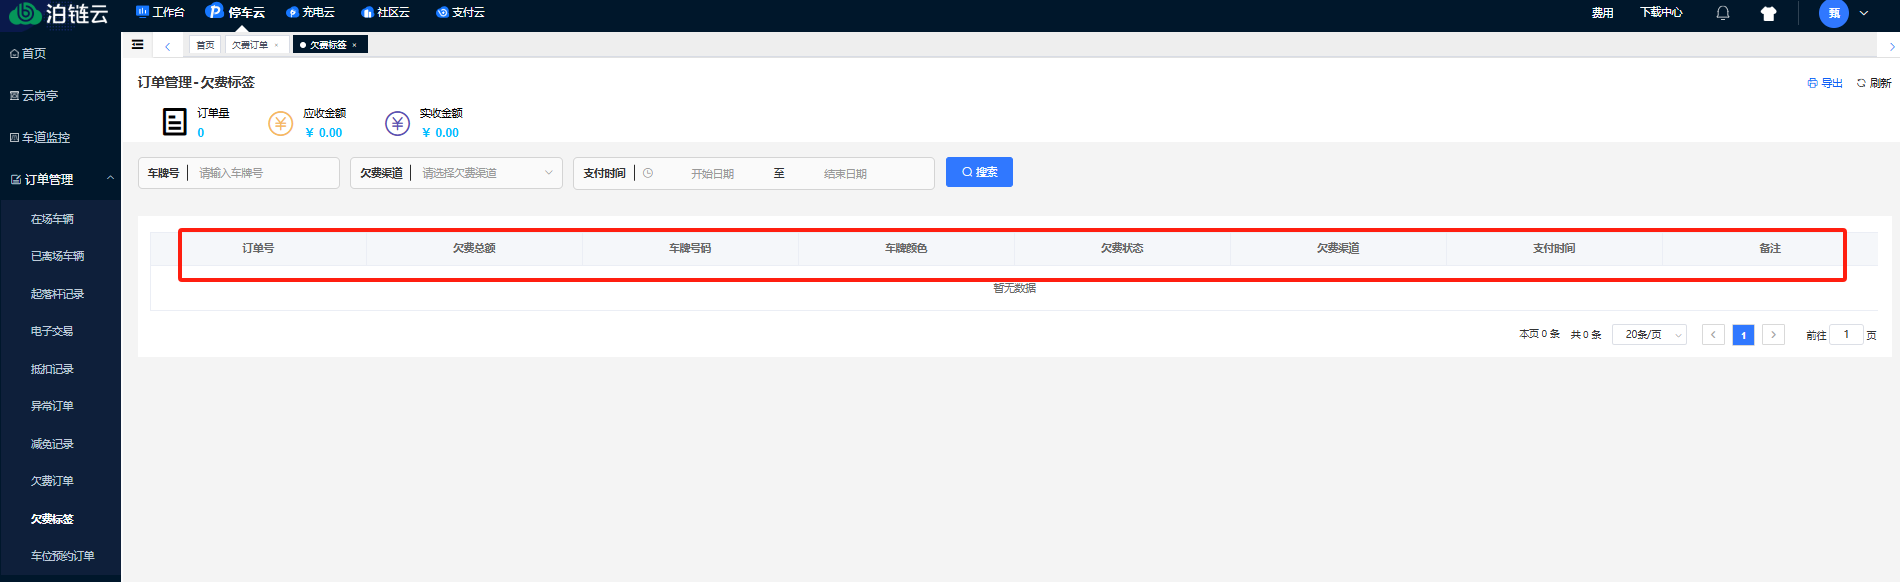Image resolution: width=1900 pixels, height=582 pixels.
Task: Click the 欠费总额 column header
Action: click(x=474, y=248)
